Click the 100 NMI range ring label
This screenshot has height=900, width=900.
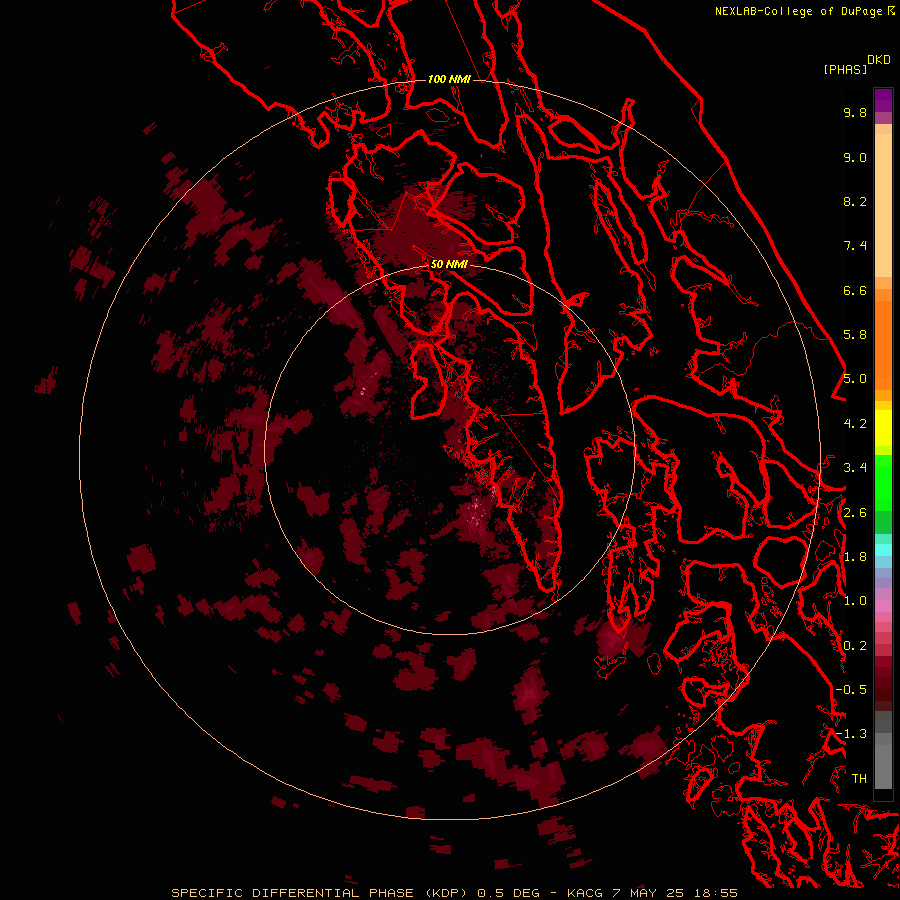pos(449,79)
